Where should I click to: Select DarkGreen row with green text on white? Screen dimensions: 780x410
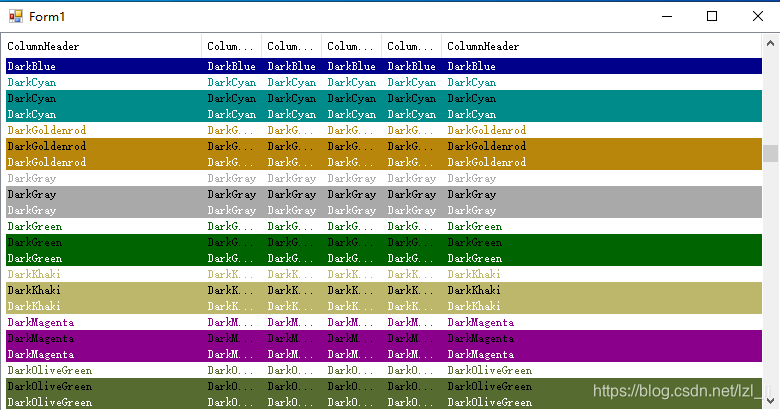[x=384, y=226]
